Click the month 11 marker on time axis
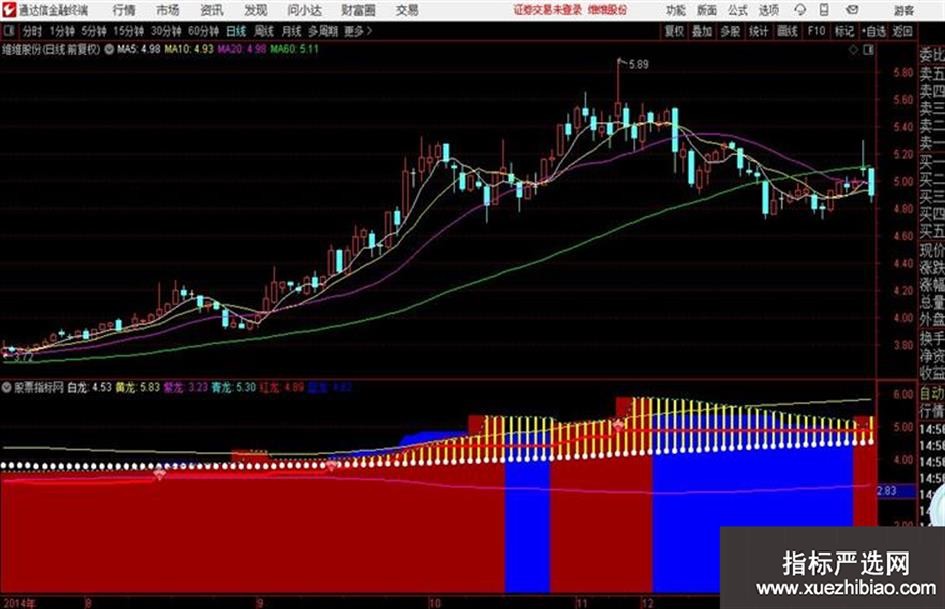The width and height of the screenshot is (945, 609). click(581, 603)
